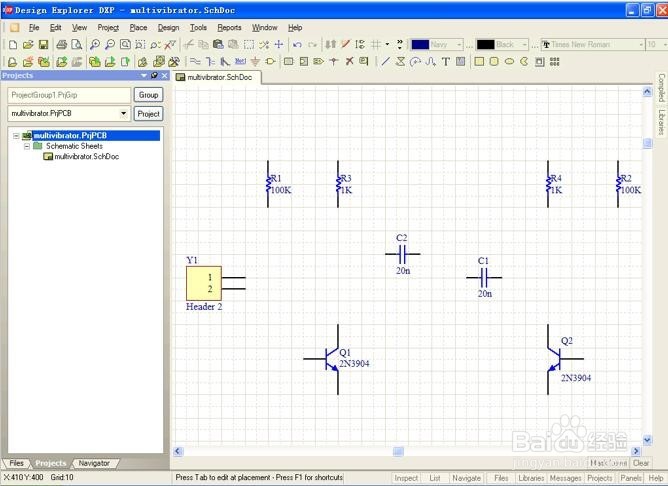Select the Place Line drawing tool
The image size is (668, 486).
click(386, 62)
